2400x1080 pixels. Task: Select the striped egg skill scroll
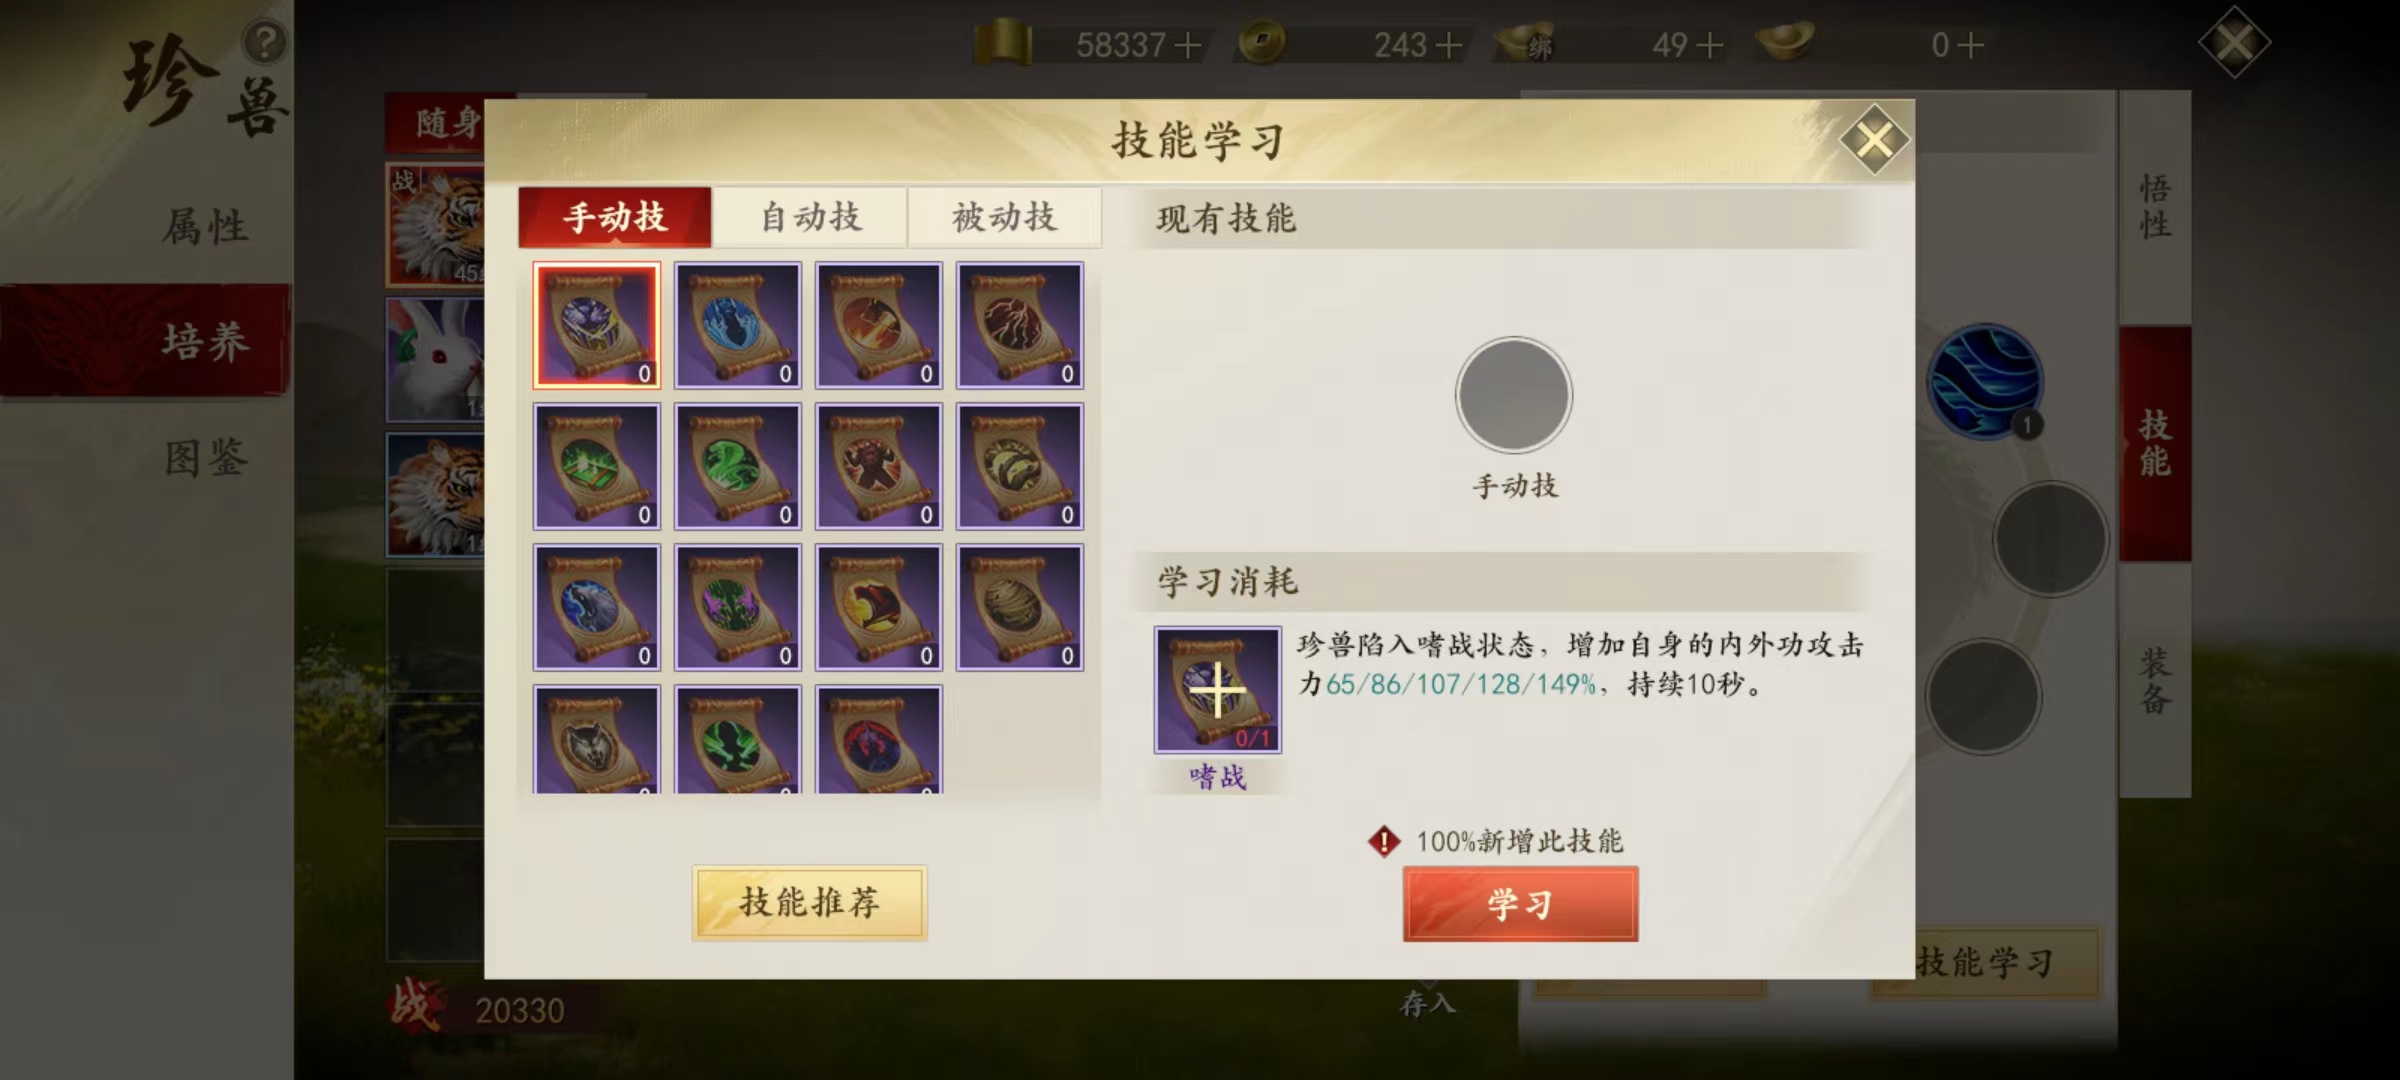[x=1020, y=607]
